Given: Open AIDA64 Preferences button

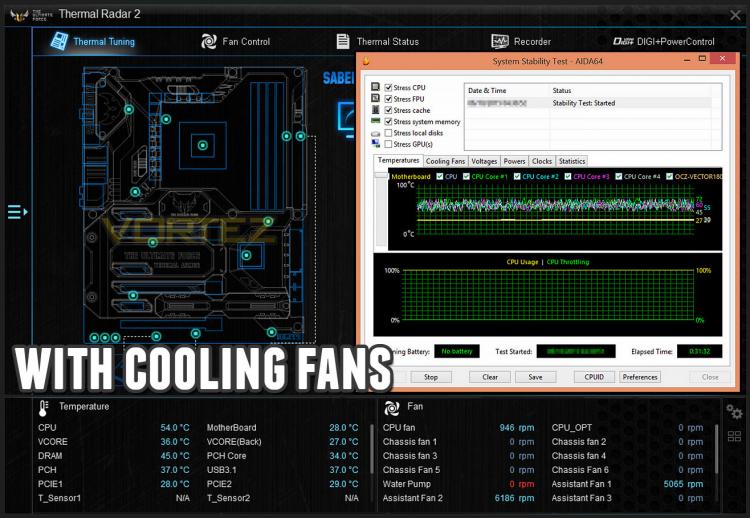Looking at the screenshot, I should point(640,377).
